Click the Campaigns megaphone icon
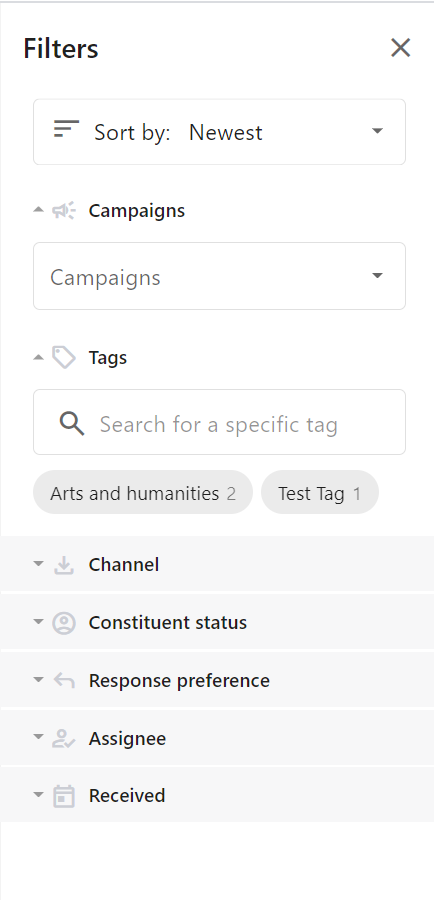The height and width of the screenshot is (900, 434). [x=64, y=211]
